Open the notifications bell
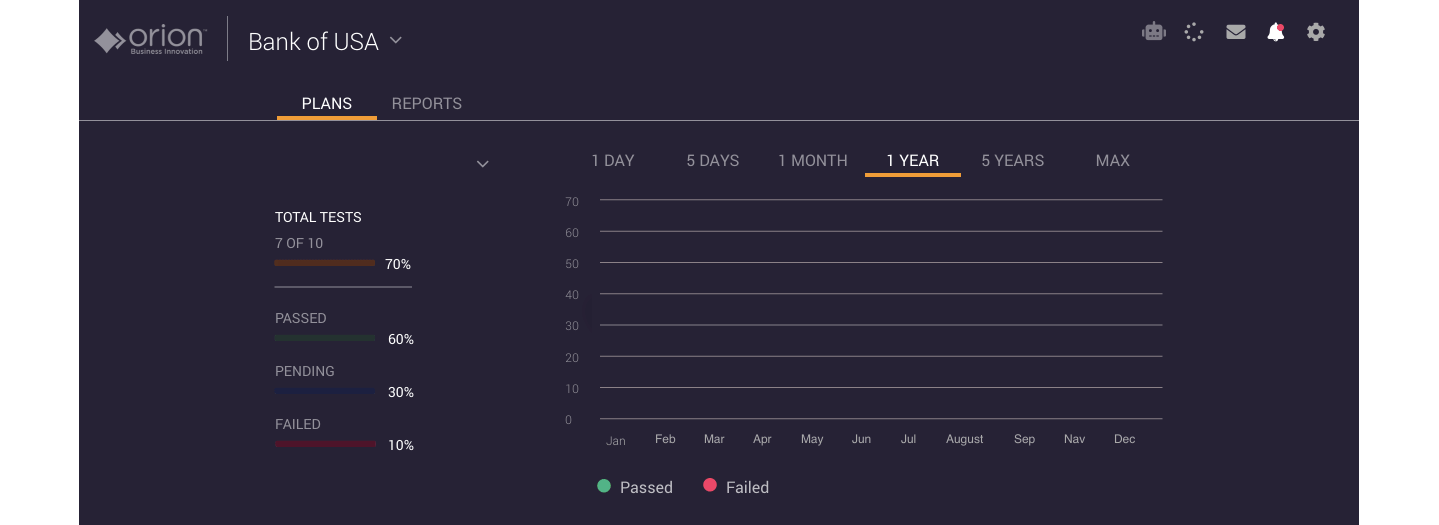Viewport: 1439px width, 525px height. click(x=1276, y=32)
